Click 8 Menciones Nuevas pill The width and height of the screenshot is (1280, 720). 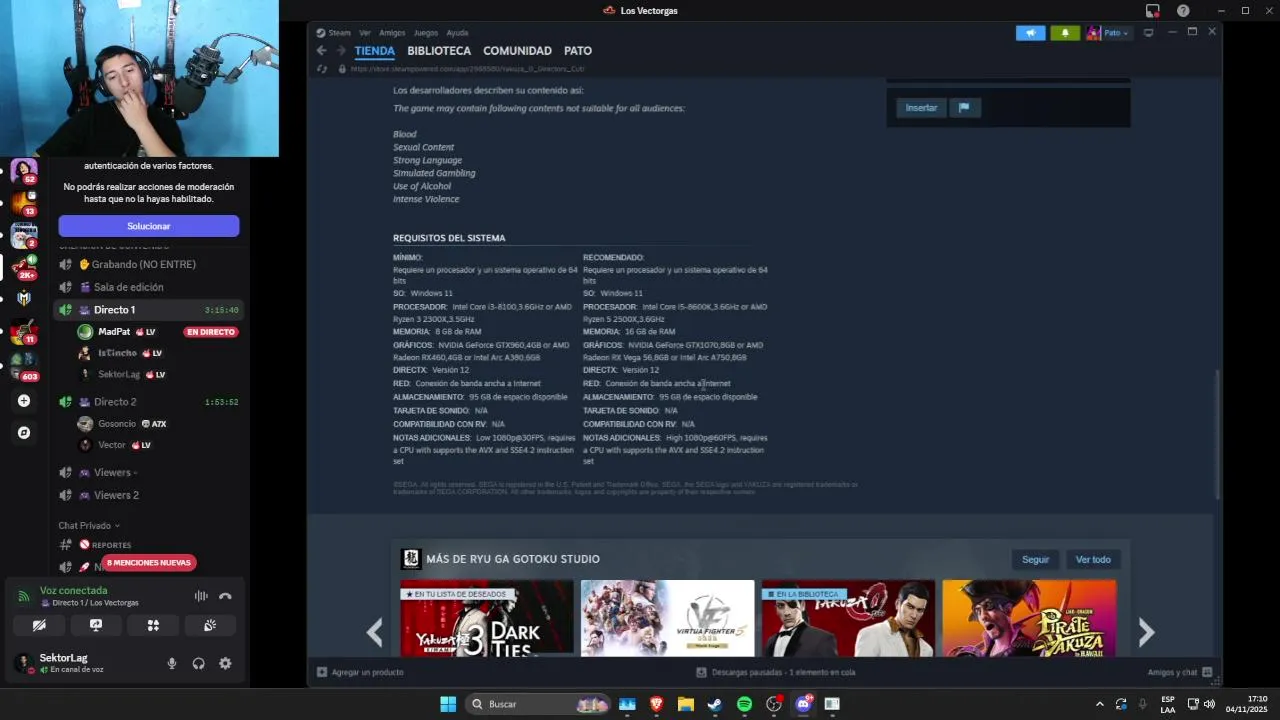[148, 563]
